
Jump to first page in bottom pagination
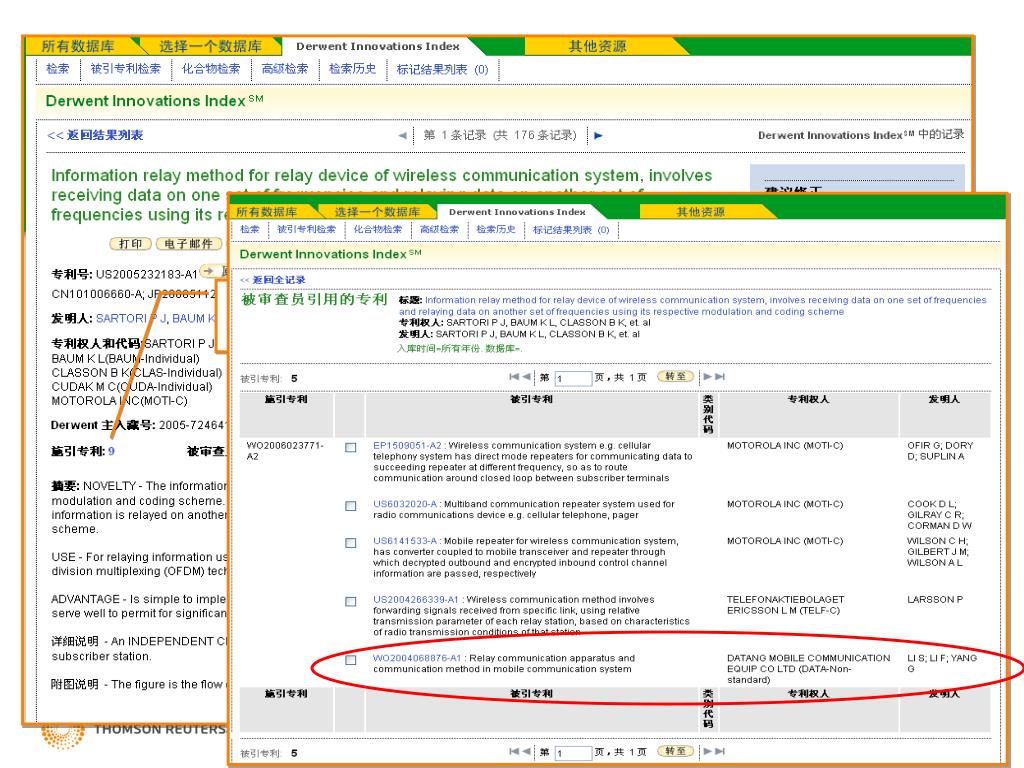[514, 752]
